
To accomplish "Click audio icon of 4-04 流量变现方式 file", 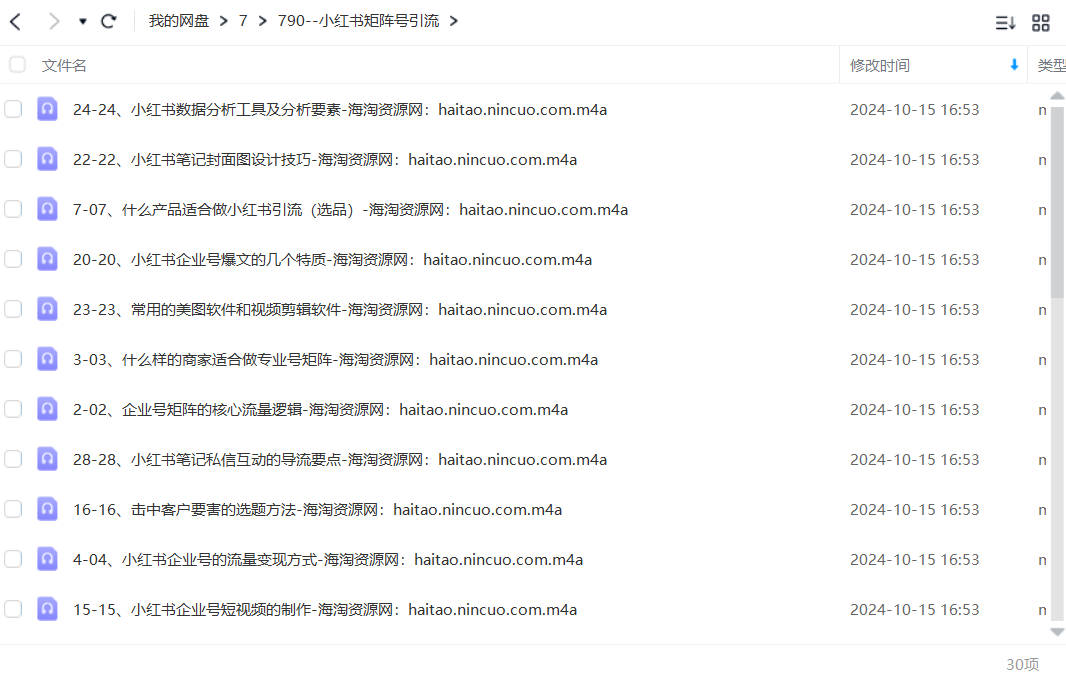I will tap(47, 559).
